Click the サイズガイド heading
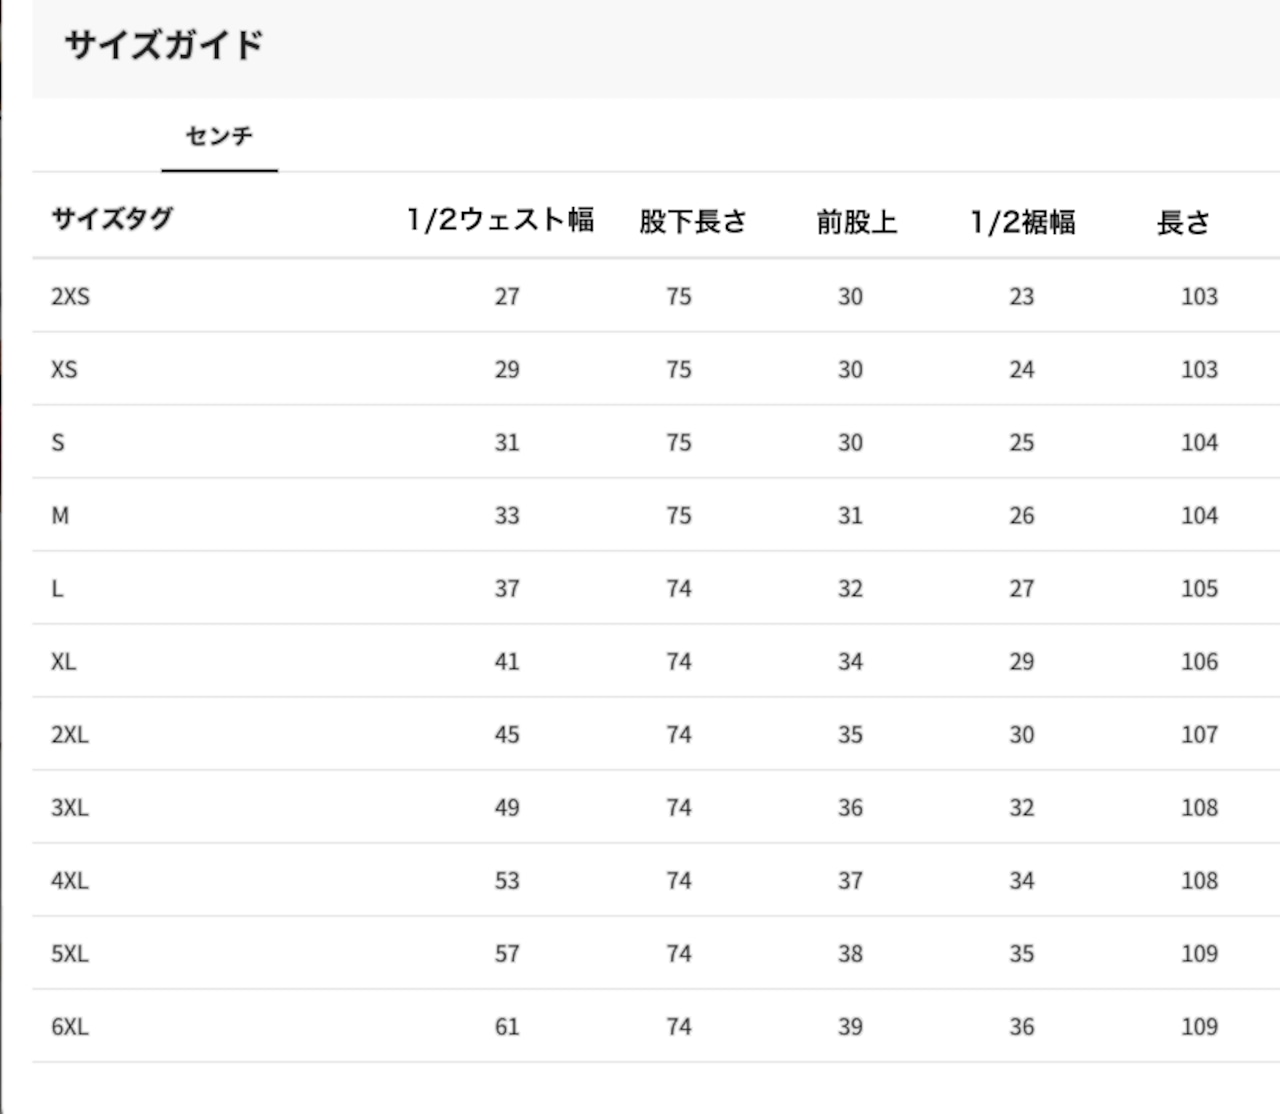Viewport: 1280px width, 1114px height. coord(163,45)
